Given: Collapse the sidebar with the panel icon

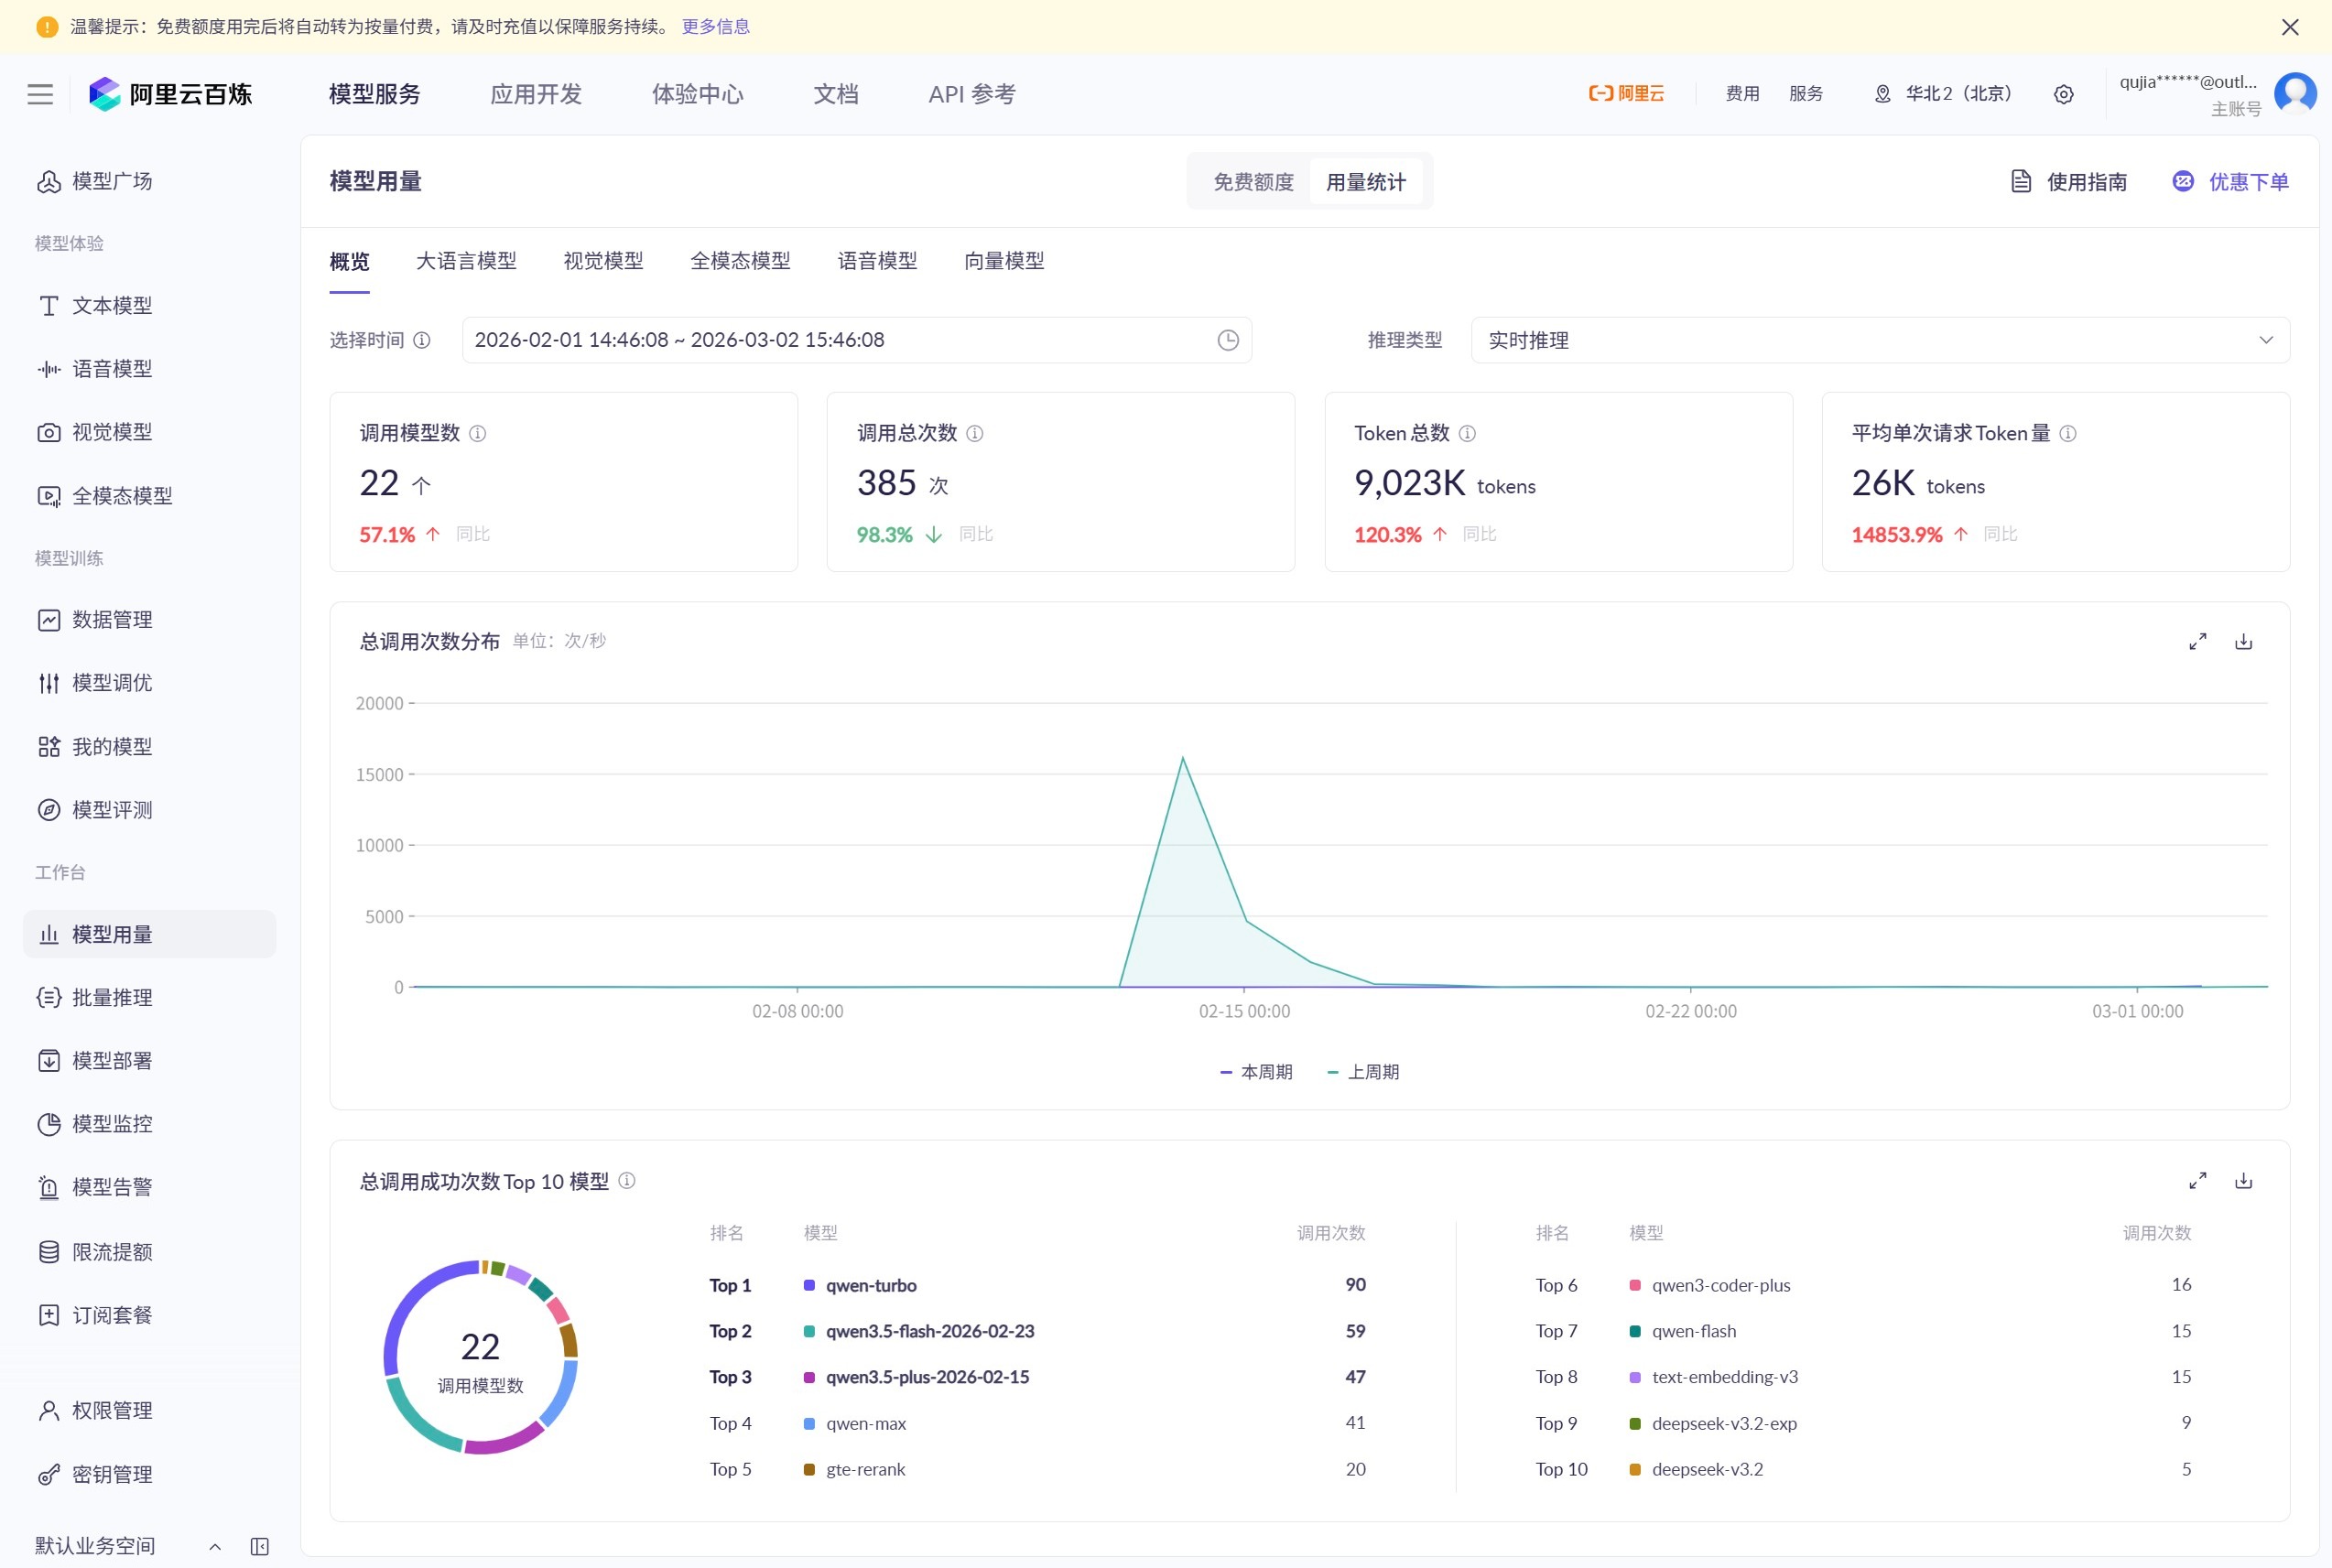Looking at the screenshot, I should click(260, 1546).
